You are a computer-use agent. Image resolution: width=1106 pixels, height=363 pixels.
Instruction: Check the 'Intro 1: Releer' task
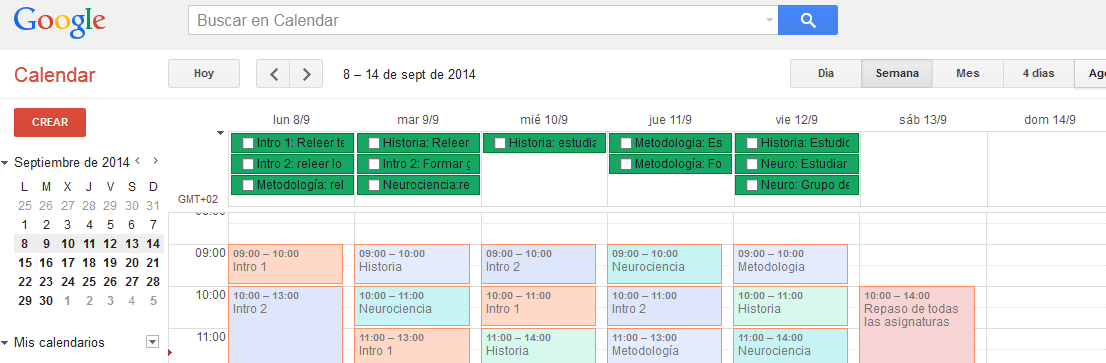248,143
